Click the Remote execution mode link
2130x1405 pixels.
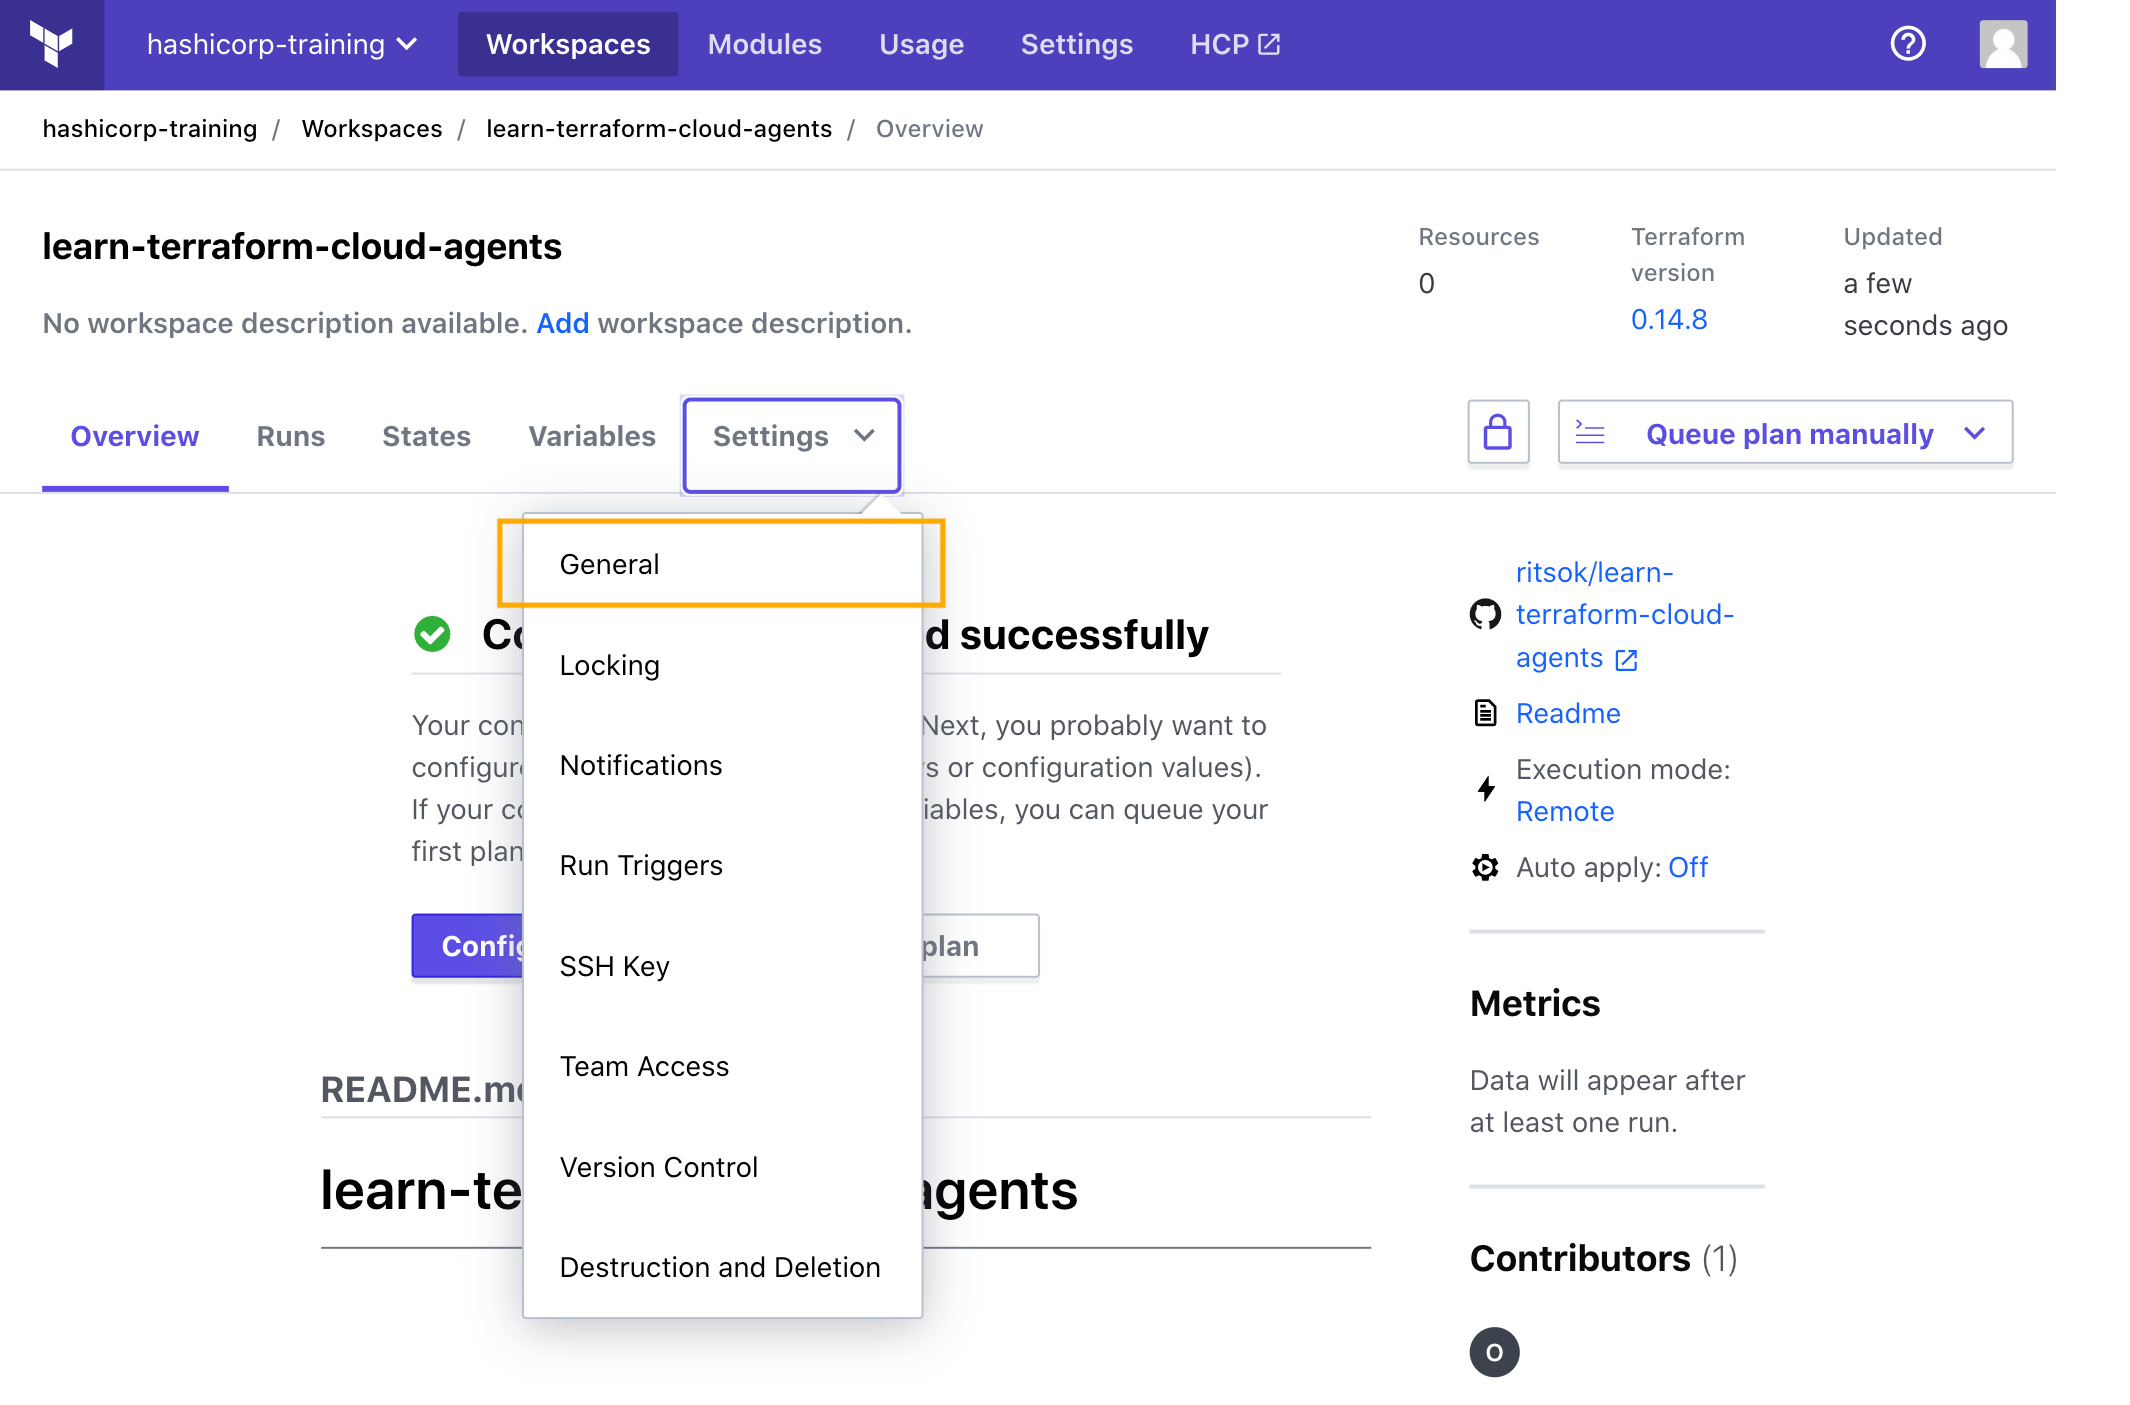tap(1565, 811)
